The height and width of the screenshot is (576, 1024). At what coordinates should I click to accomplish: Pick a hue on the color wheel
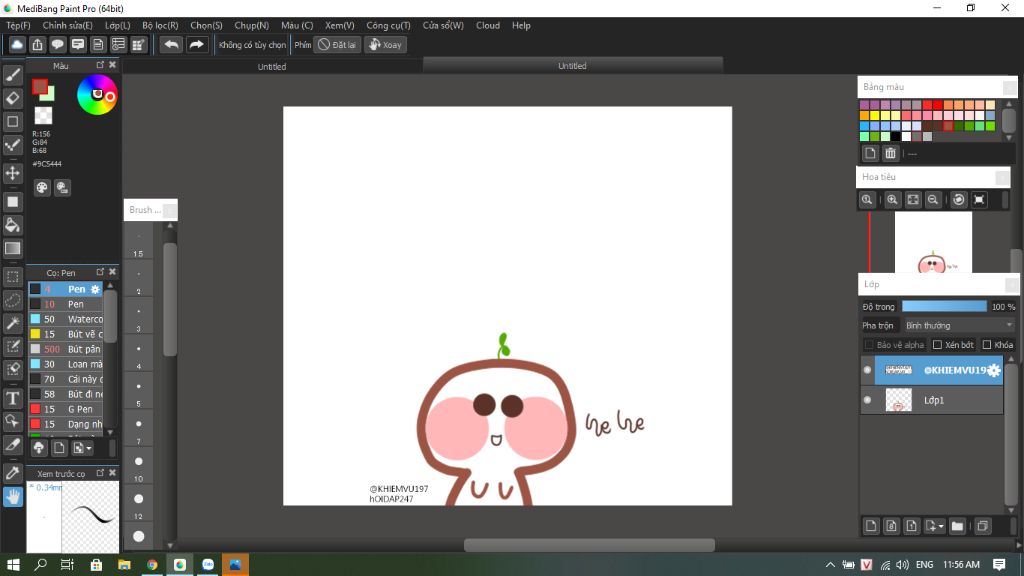point(97,95)
